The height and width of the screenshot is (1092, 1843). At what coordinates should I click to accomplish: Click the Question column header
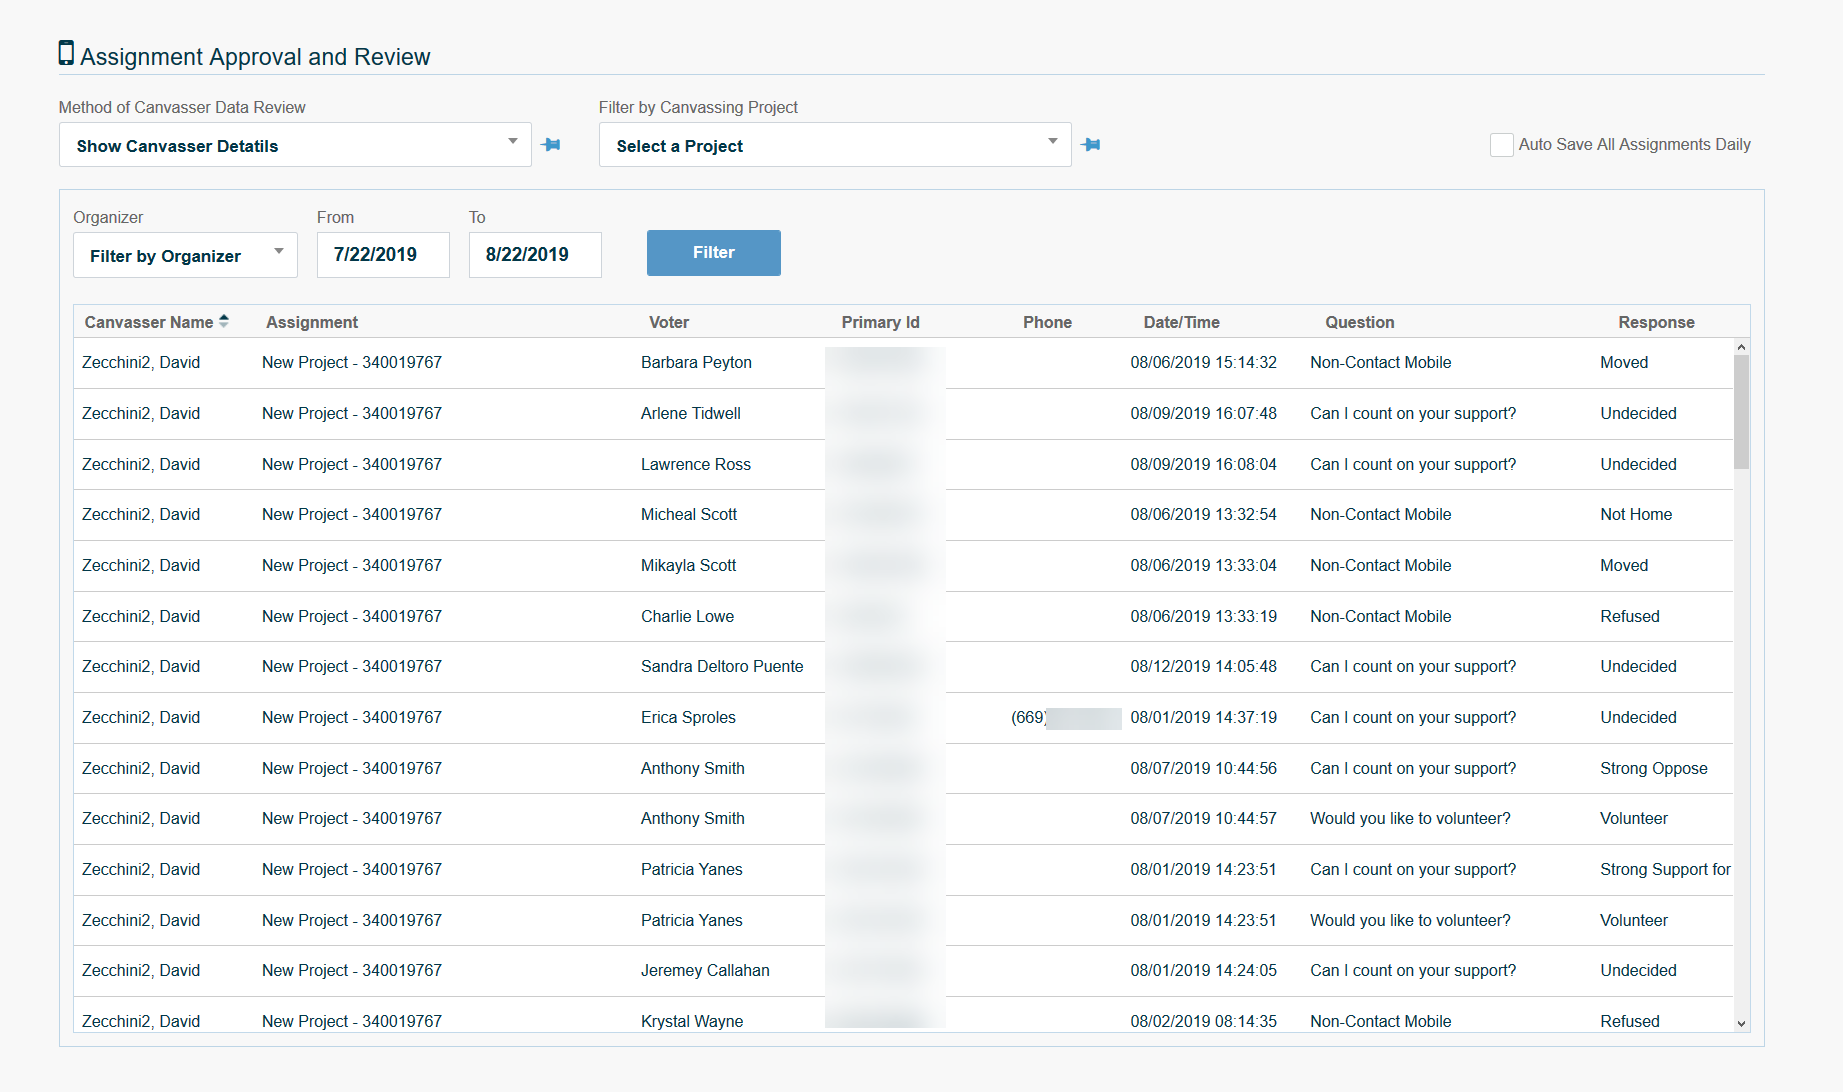[x=1359, y=322]
